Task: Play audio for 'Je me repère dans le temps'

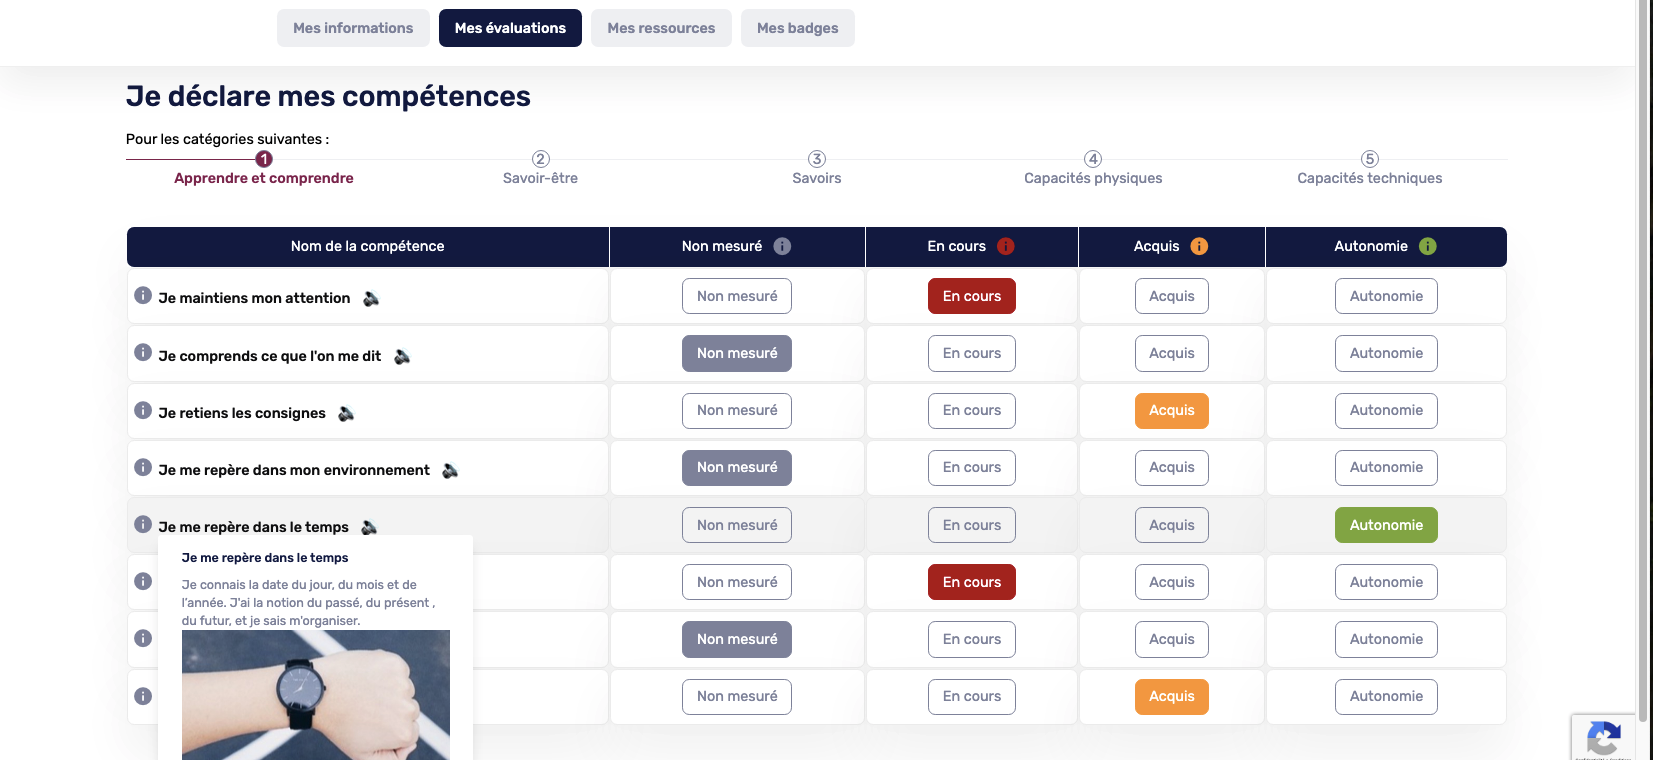Action: 369,527
